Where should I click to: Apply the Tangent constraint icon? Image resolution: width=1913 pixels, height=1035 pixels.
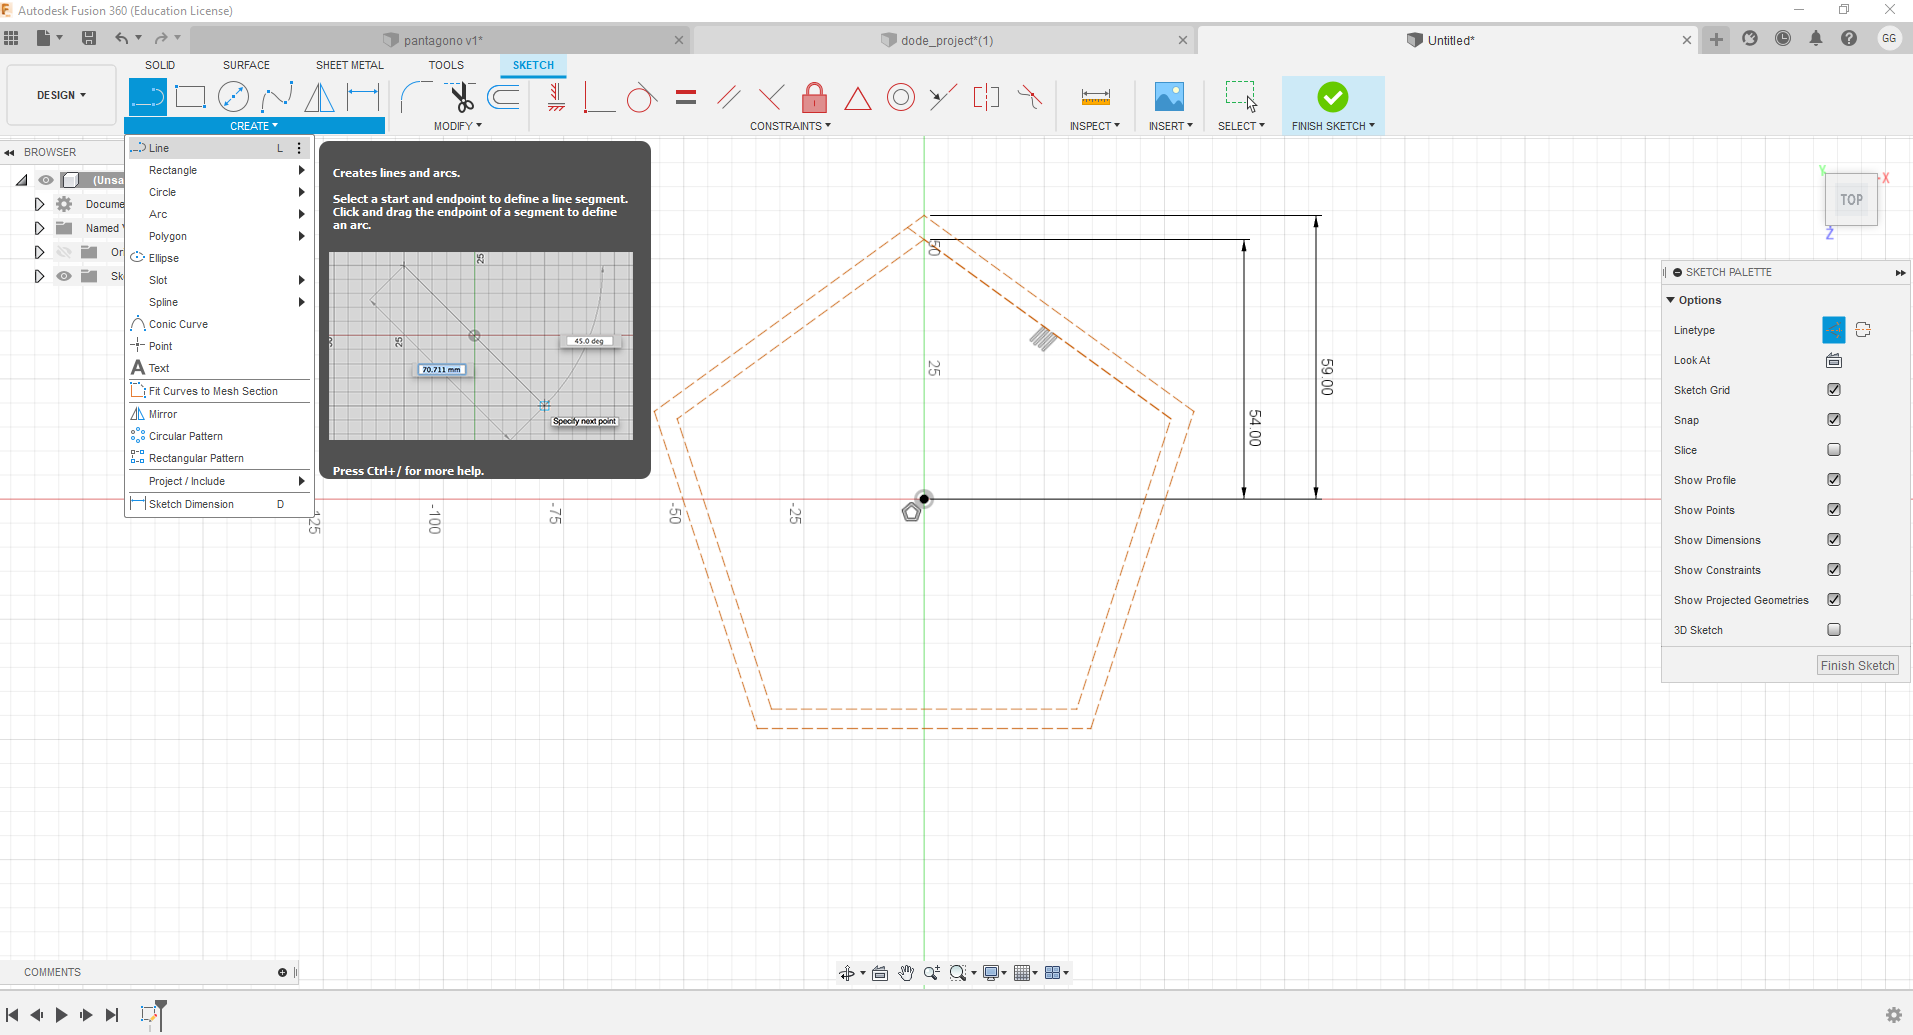[642, 97]
